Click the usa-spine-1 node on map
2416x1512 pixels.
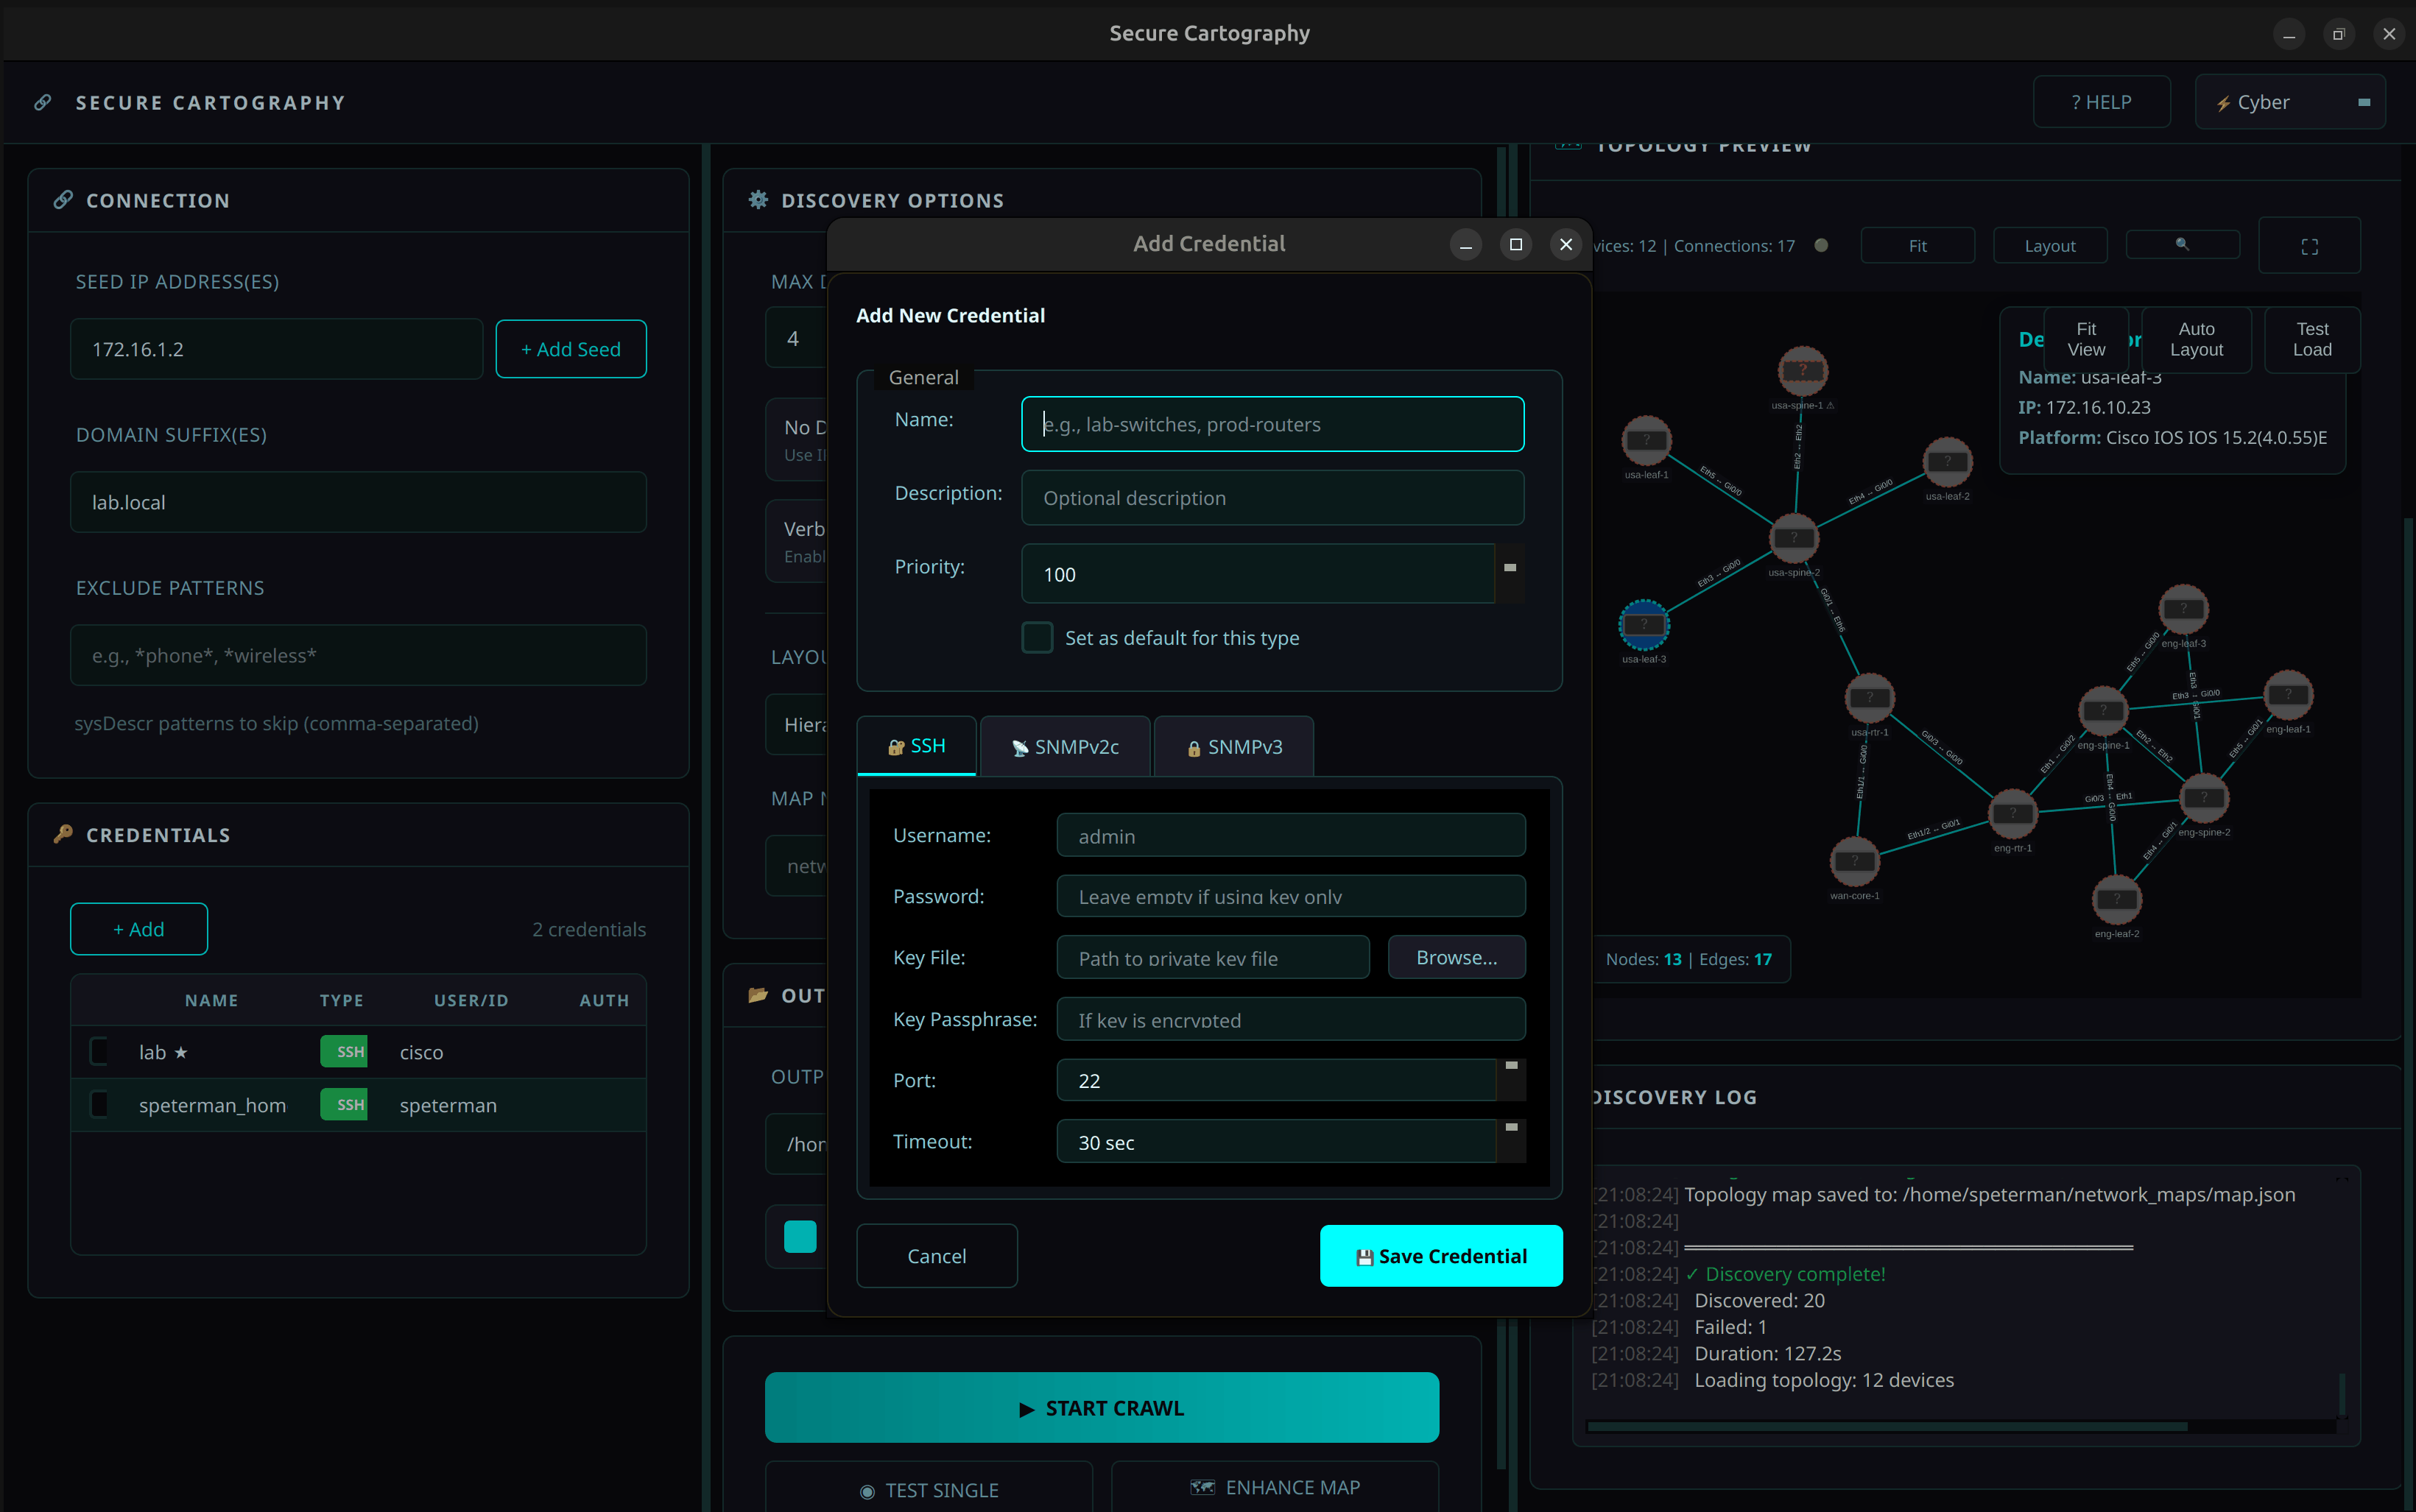pyautogui.click(x=1802, y=371)
